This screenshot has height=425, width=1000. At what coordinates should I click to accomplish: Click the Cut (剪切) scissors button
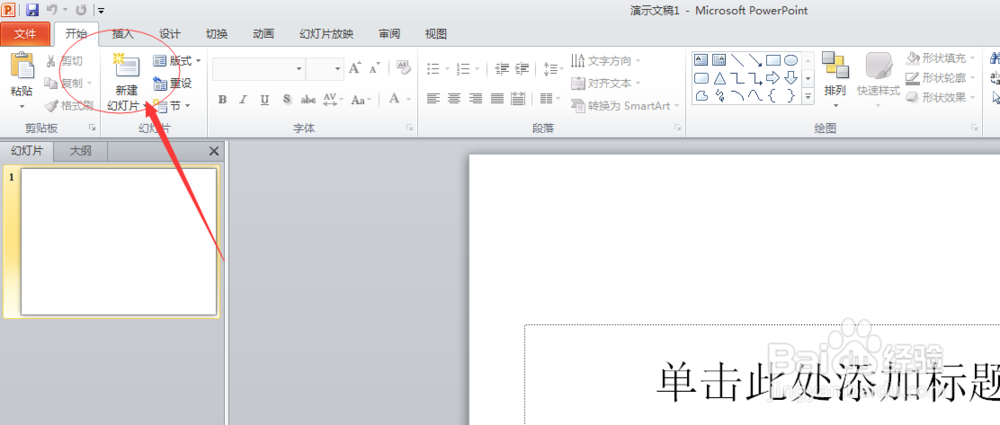click(x=63, y=61)
